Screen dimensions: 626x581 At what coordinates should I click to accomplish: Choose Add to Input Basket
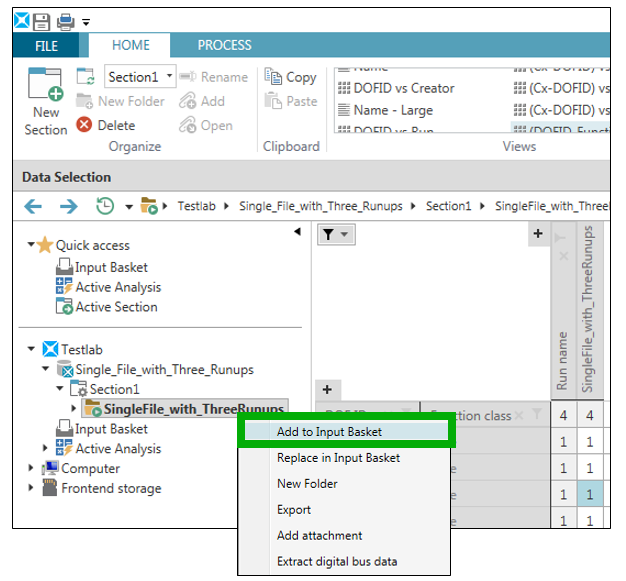click(x=329, y=432)
